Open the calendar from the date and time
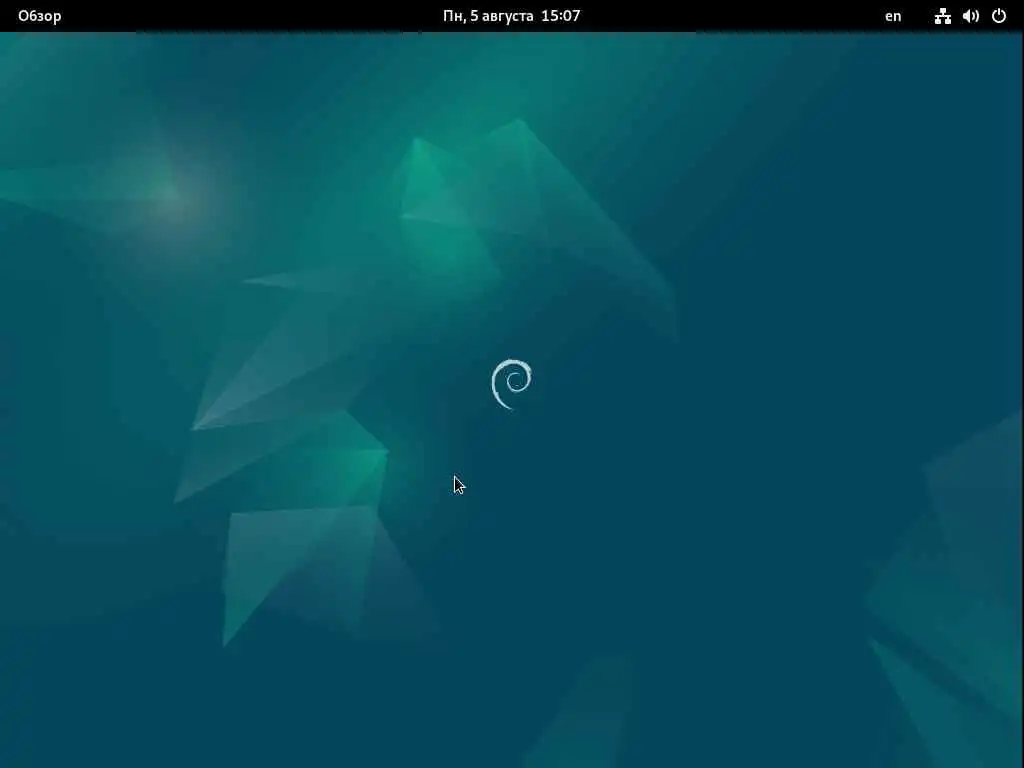The height and width of the screenshot is (768, 1024). pyautogui.click(x=511, y=16)
